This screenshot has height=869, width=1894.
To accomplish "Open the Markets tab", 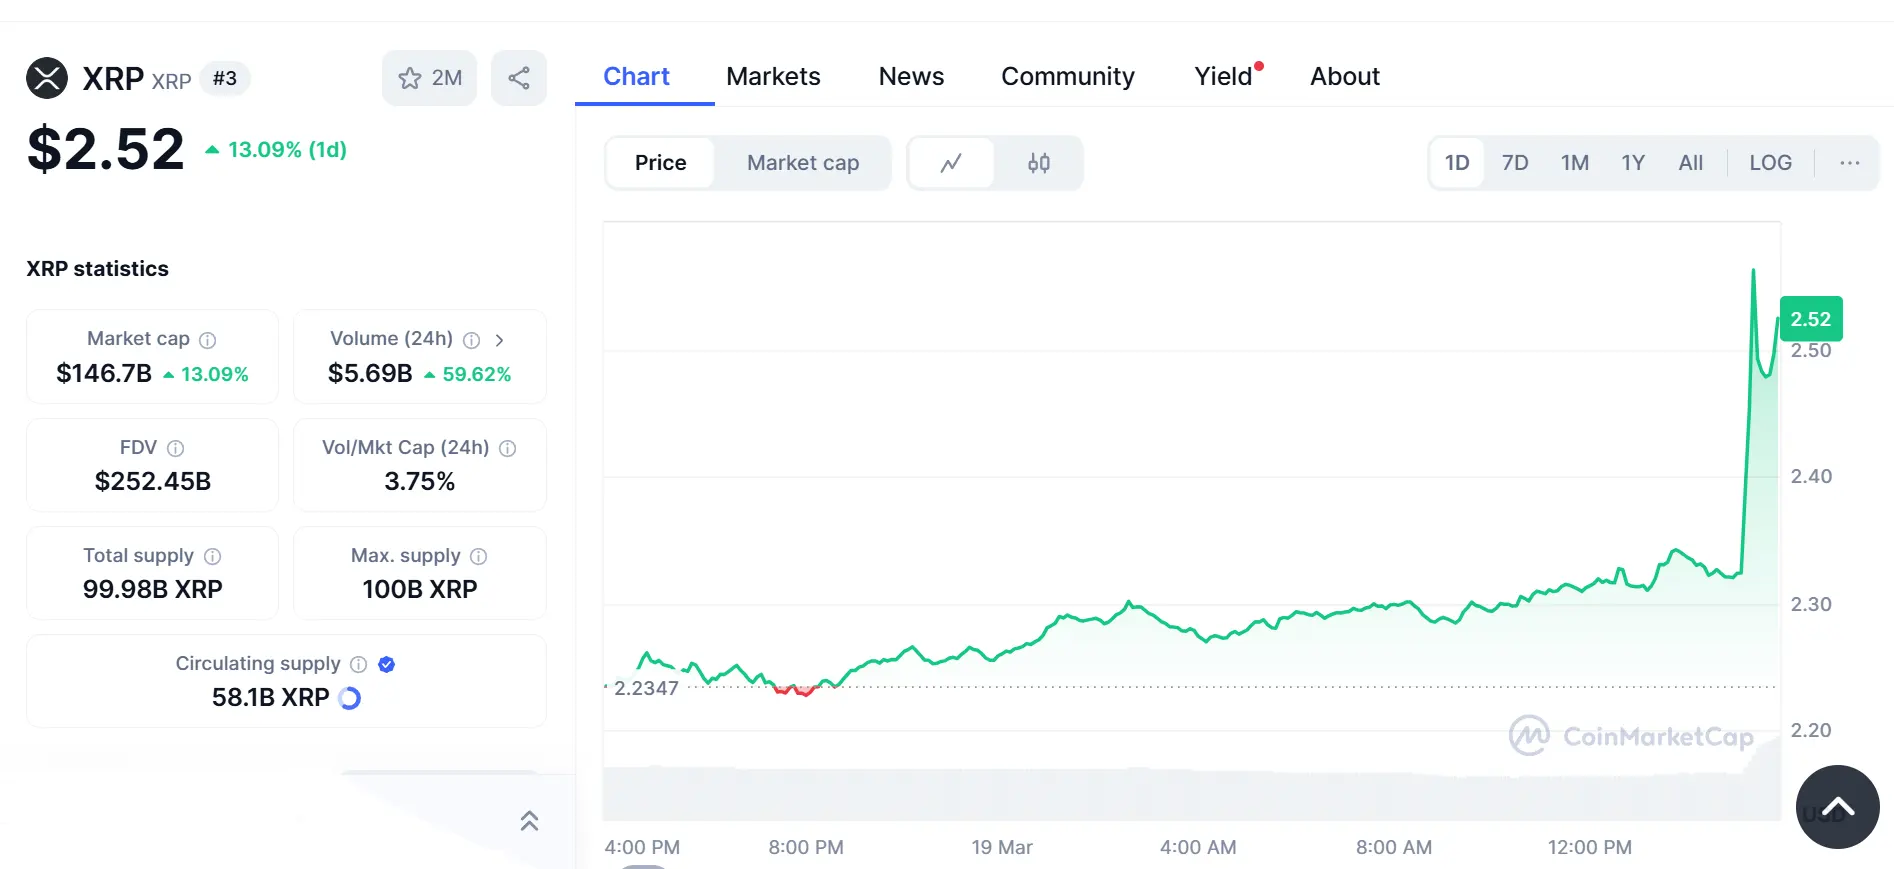I will pos(773,76).
